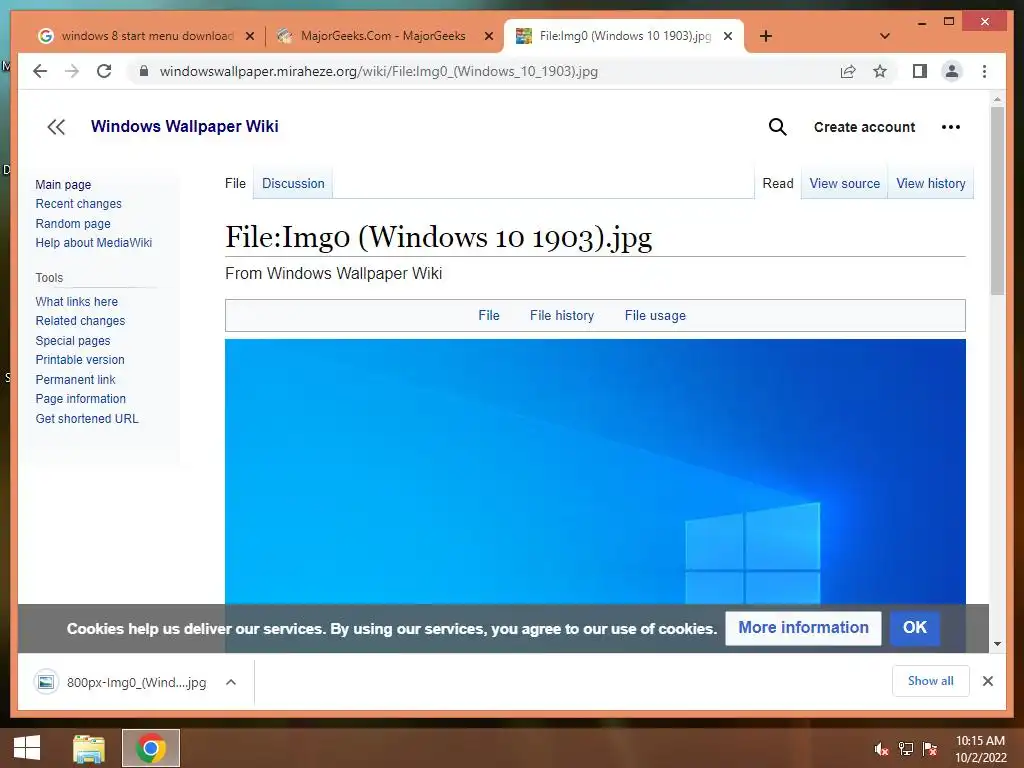Open File Explorer from taskbar
Viewport: 1024px width, 768px height.
coord(89,748)
